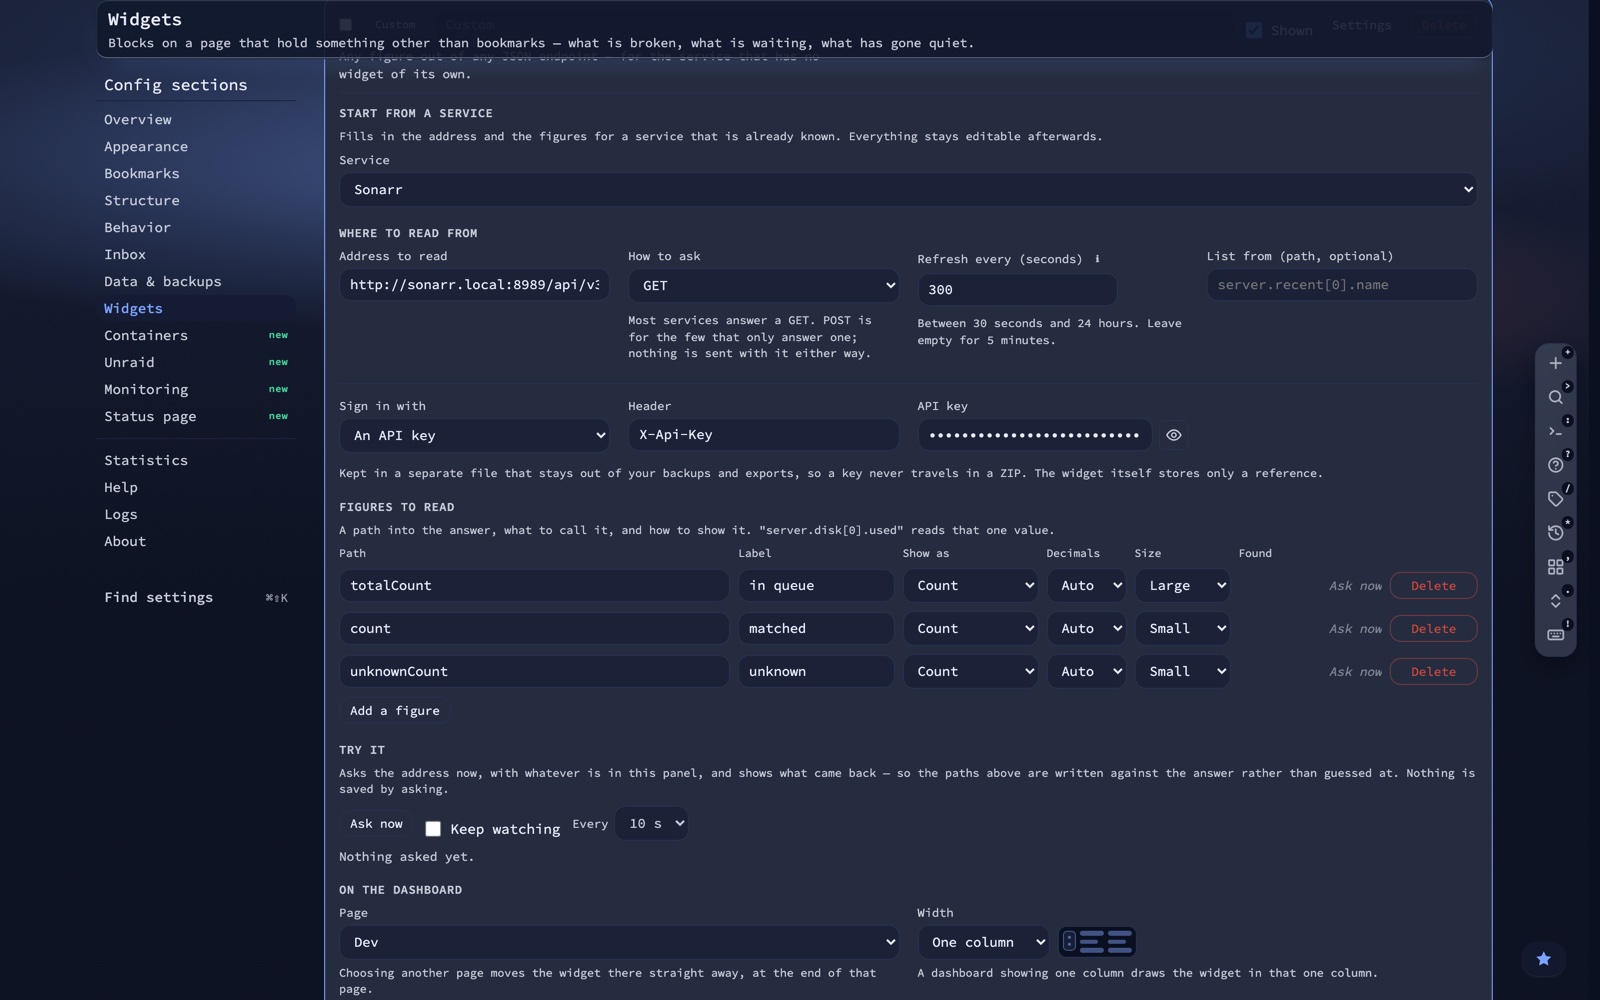Click the column layout preview thumbnail
Screen dimensions: 1600x1000
point(1097,942)
